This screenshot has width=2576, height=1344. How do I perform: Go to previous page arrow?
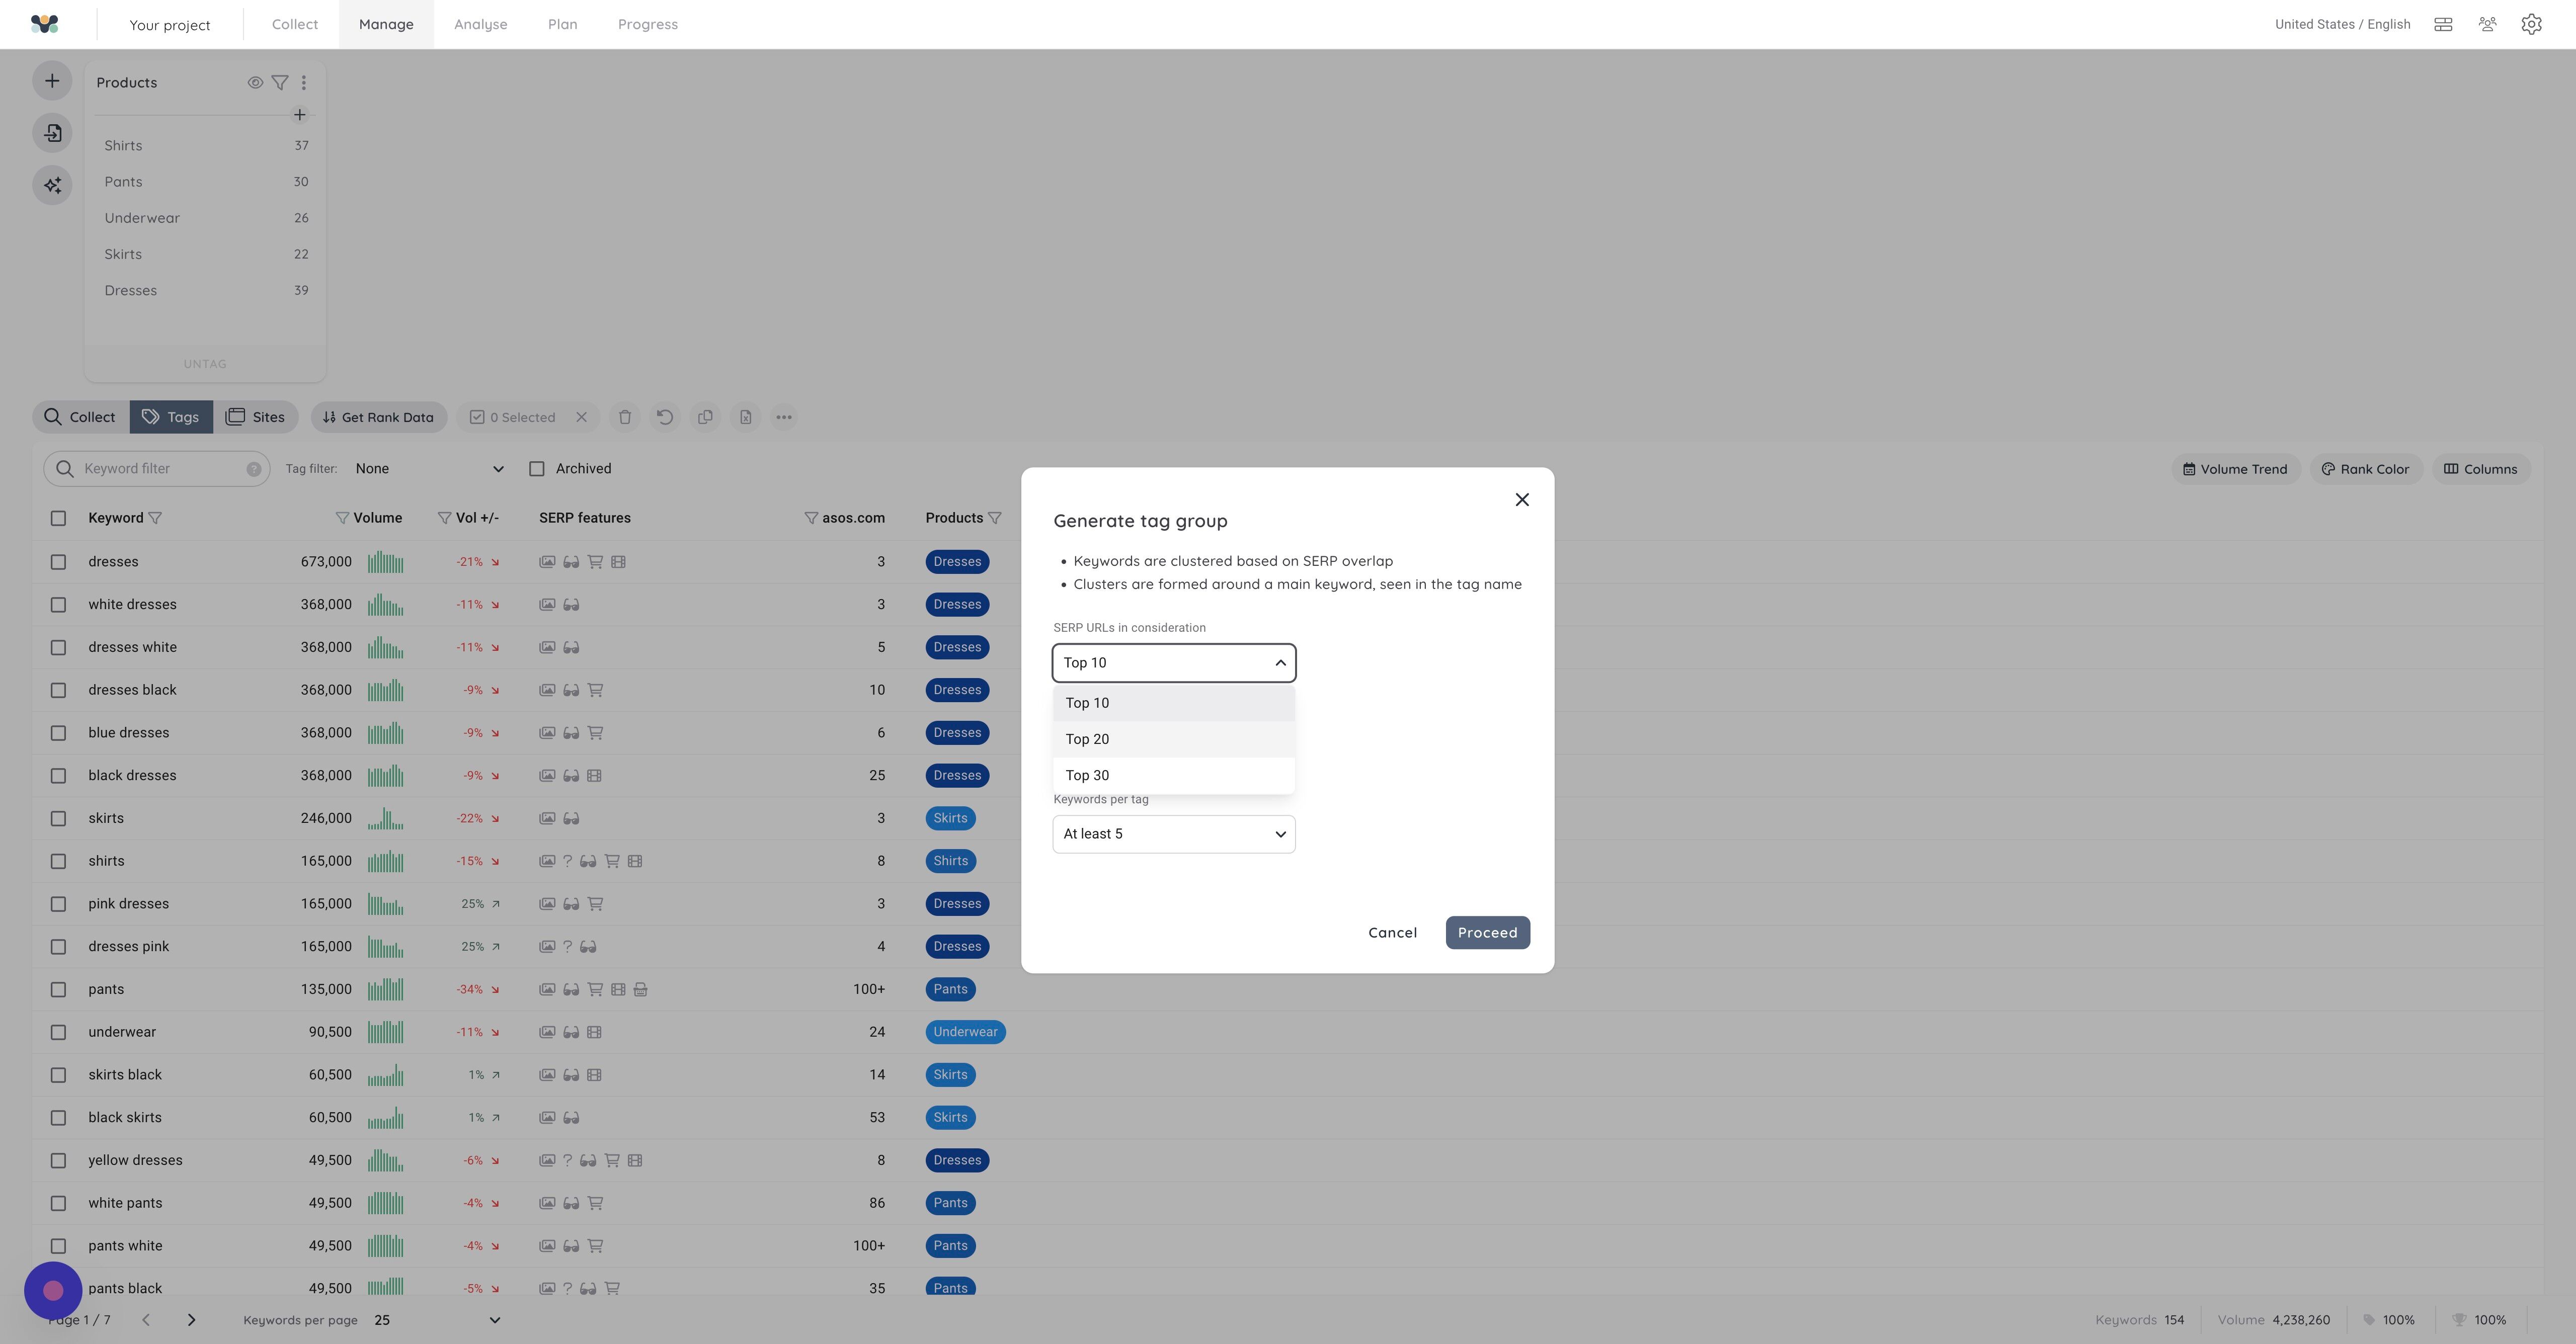[146, 1320]
